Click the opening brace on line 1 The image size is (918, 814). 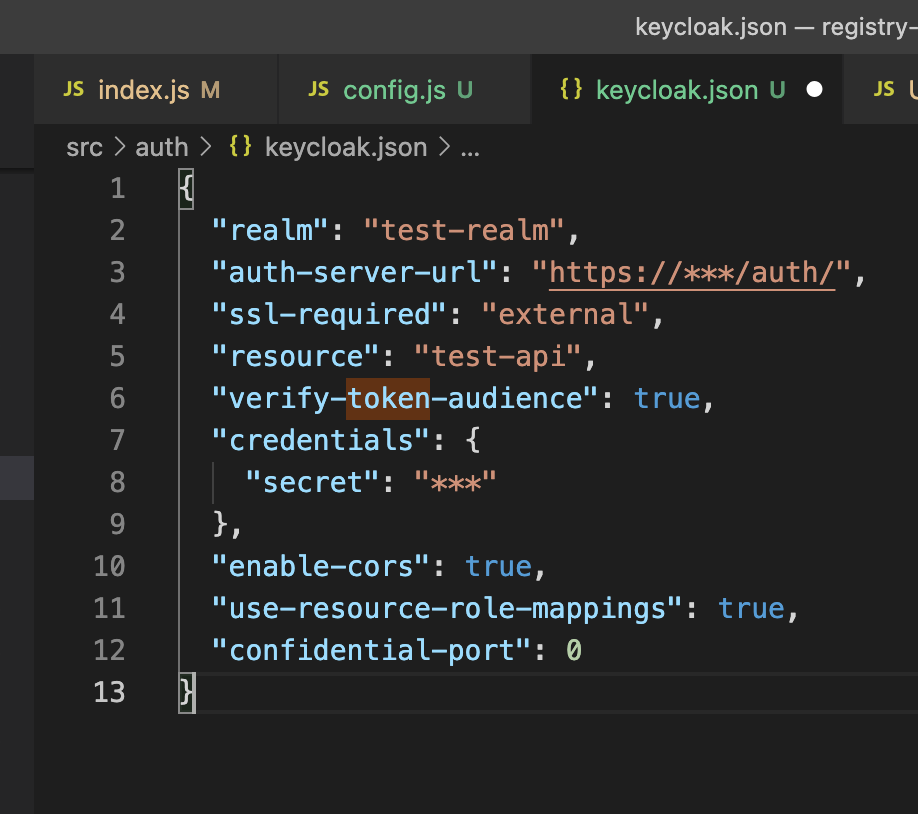[x=186, y=189]
